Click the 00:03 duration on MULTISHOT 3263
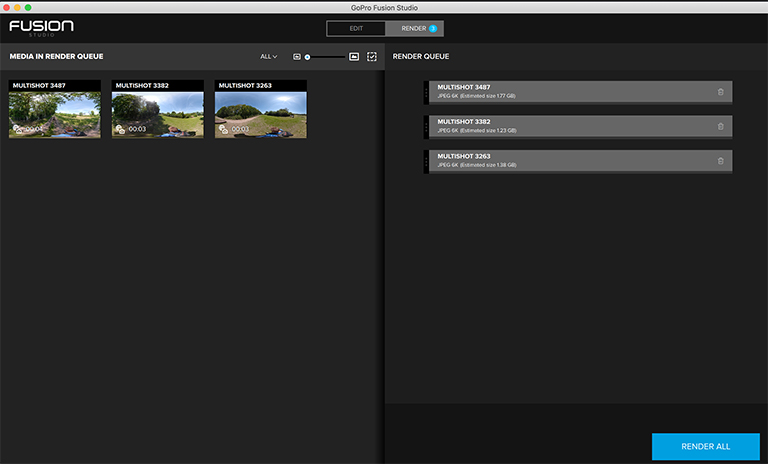 240,129
